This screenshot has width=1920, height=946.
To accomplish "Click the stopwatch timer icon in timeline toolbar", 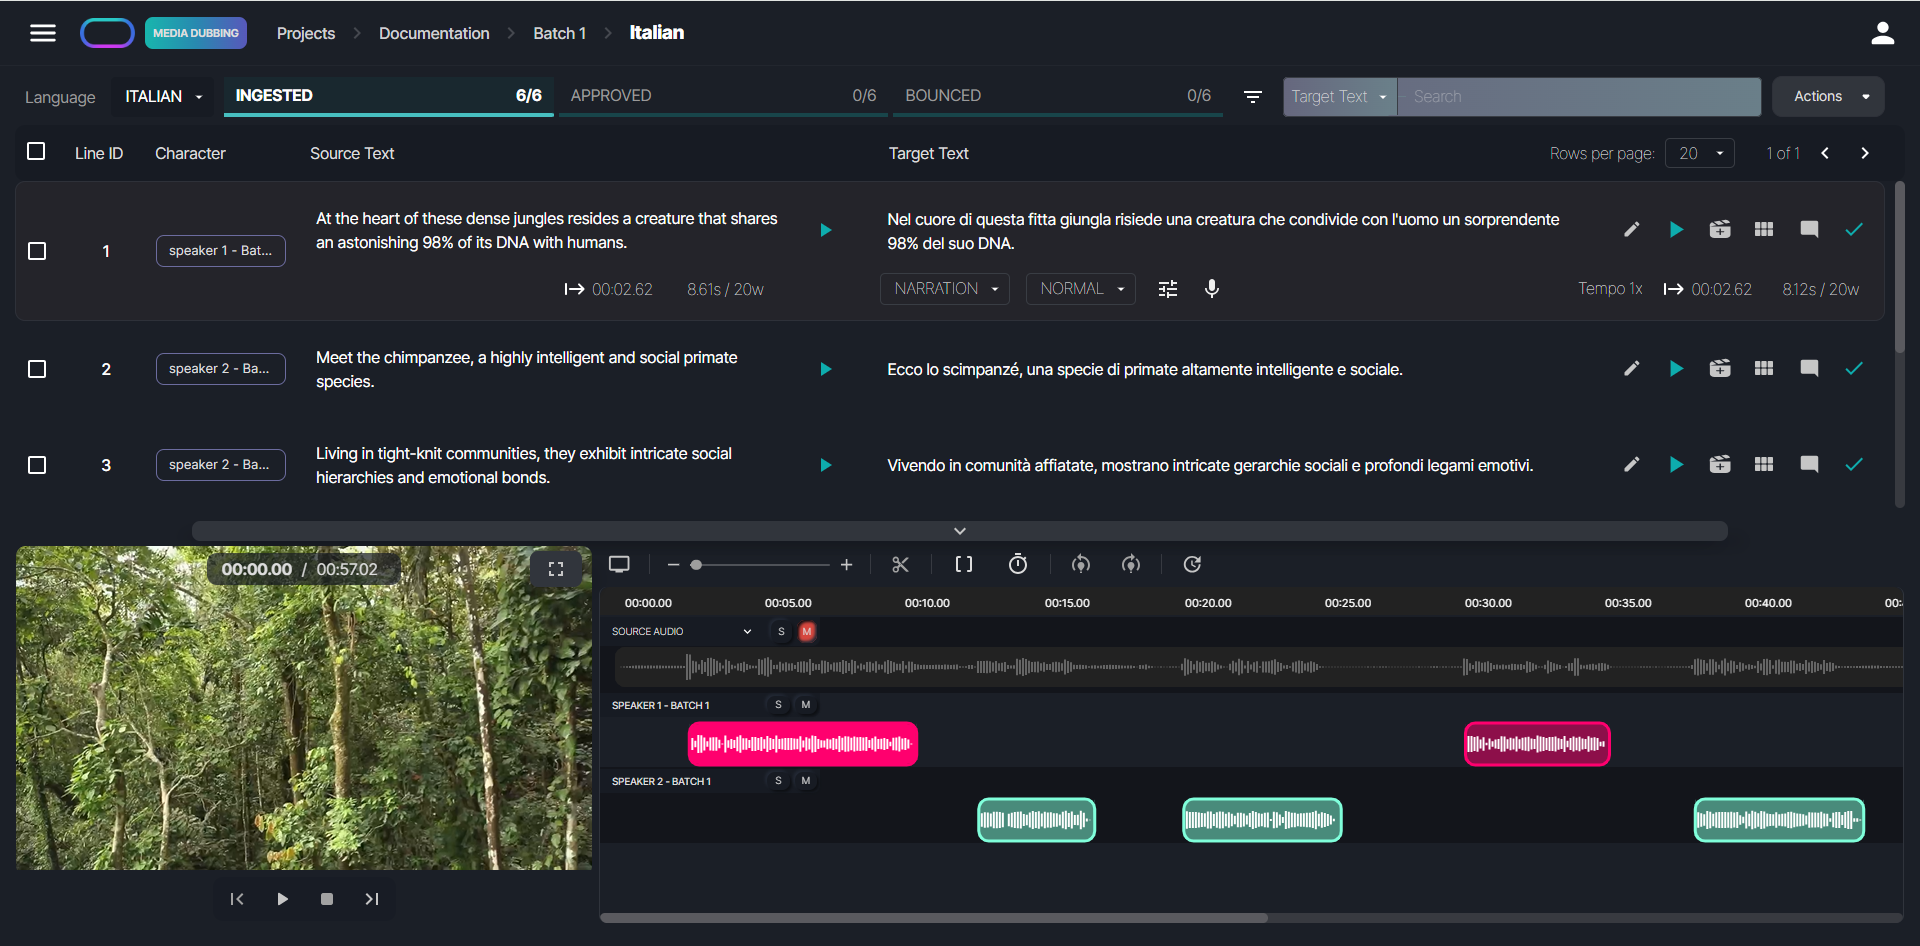I will tap(1017, 565).
